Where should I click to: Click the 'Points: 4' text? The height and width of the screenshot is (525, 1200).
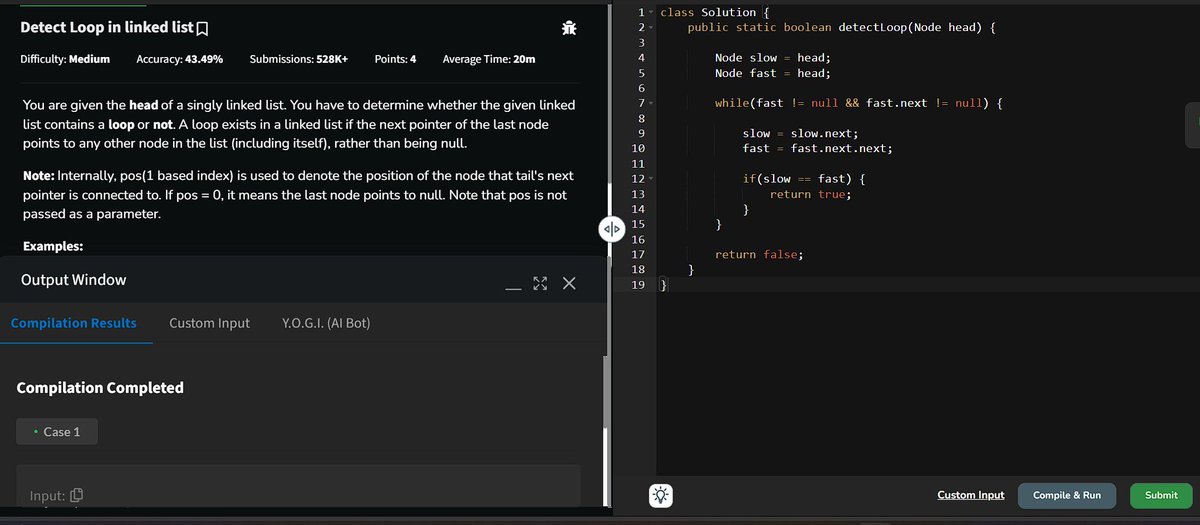click(395, 59)
